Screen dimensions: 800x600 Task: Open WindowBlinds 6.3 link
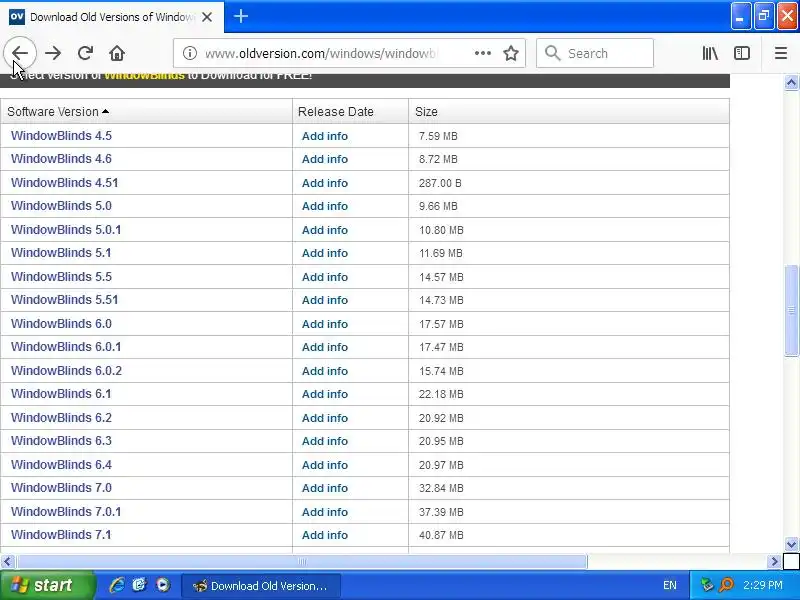tap(61, 440)
